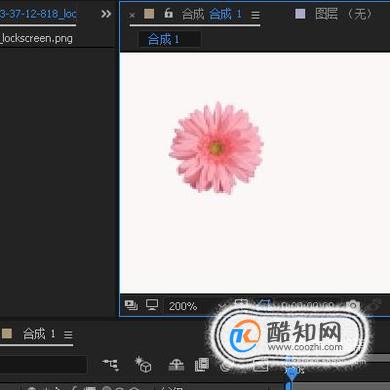
Task: Toggle the composition viewer lock icon
Action: 169,13
